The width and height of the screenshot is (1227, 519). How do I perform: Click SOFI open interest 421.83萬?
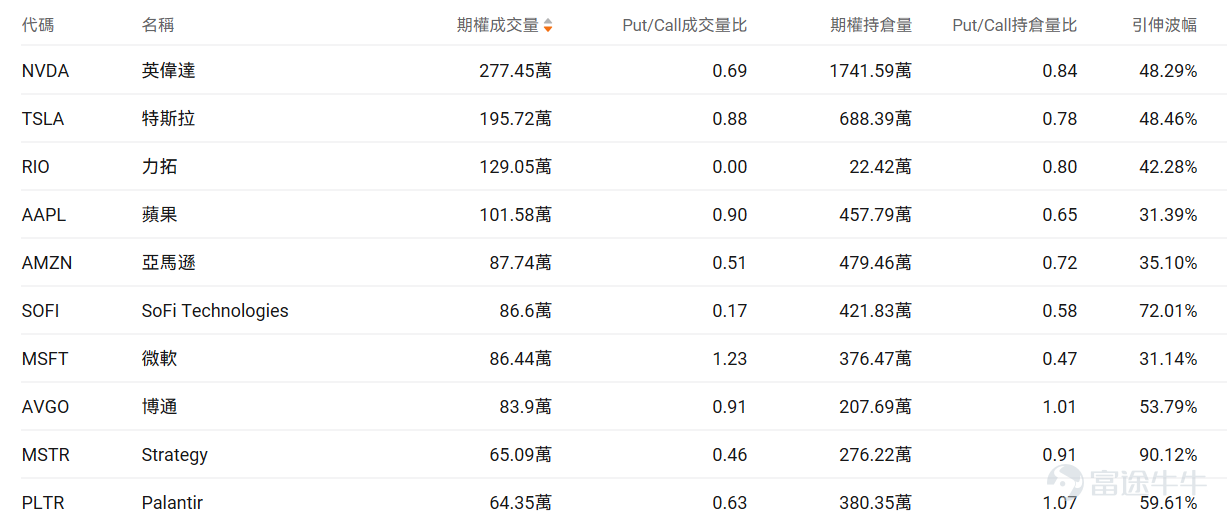click(875, 311)
